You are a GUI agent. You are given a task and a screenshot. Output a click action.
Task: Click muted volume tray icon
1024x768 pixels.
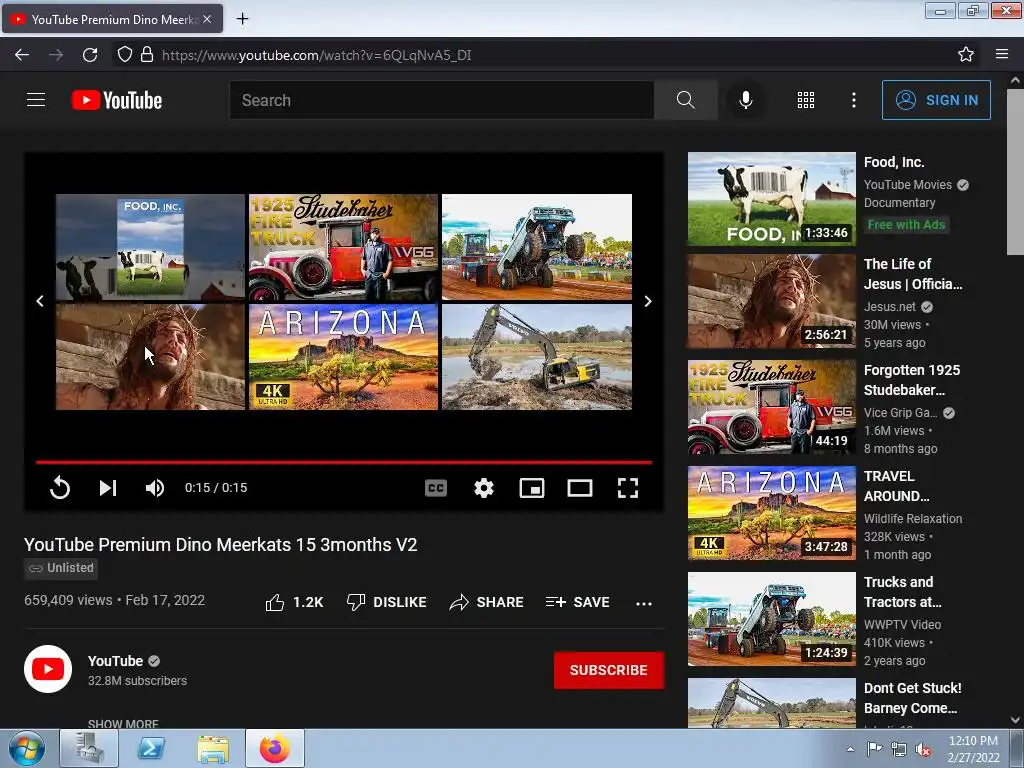(923, 749)
